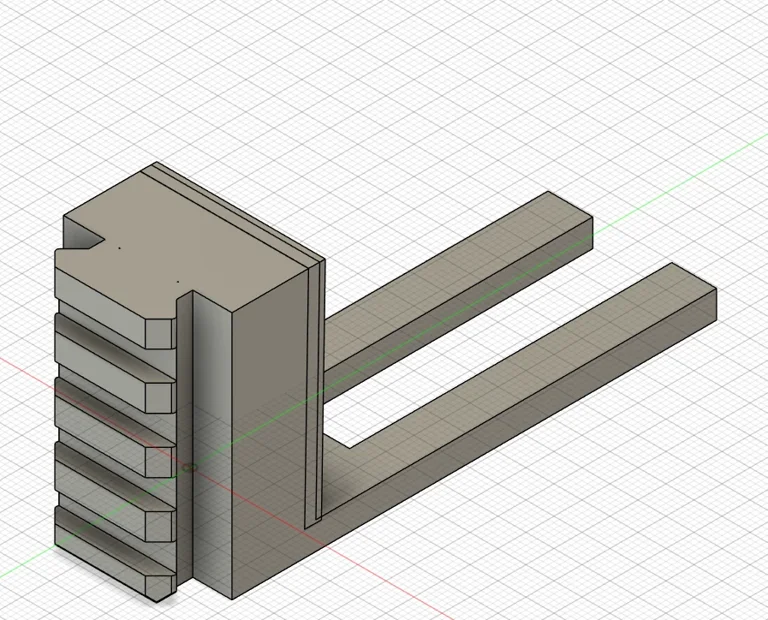Pick the middle fin on the block's side
768x620 pixels.
click(110, 419)
